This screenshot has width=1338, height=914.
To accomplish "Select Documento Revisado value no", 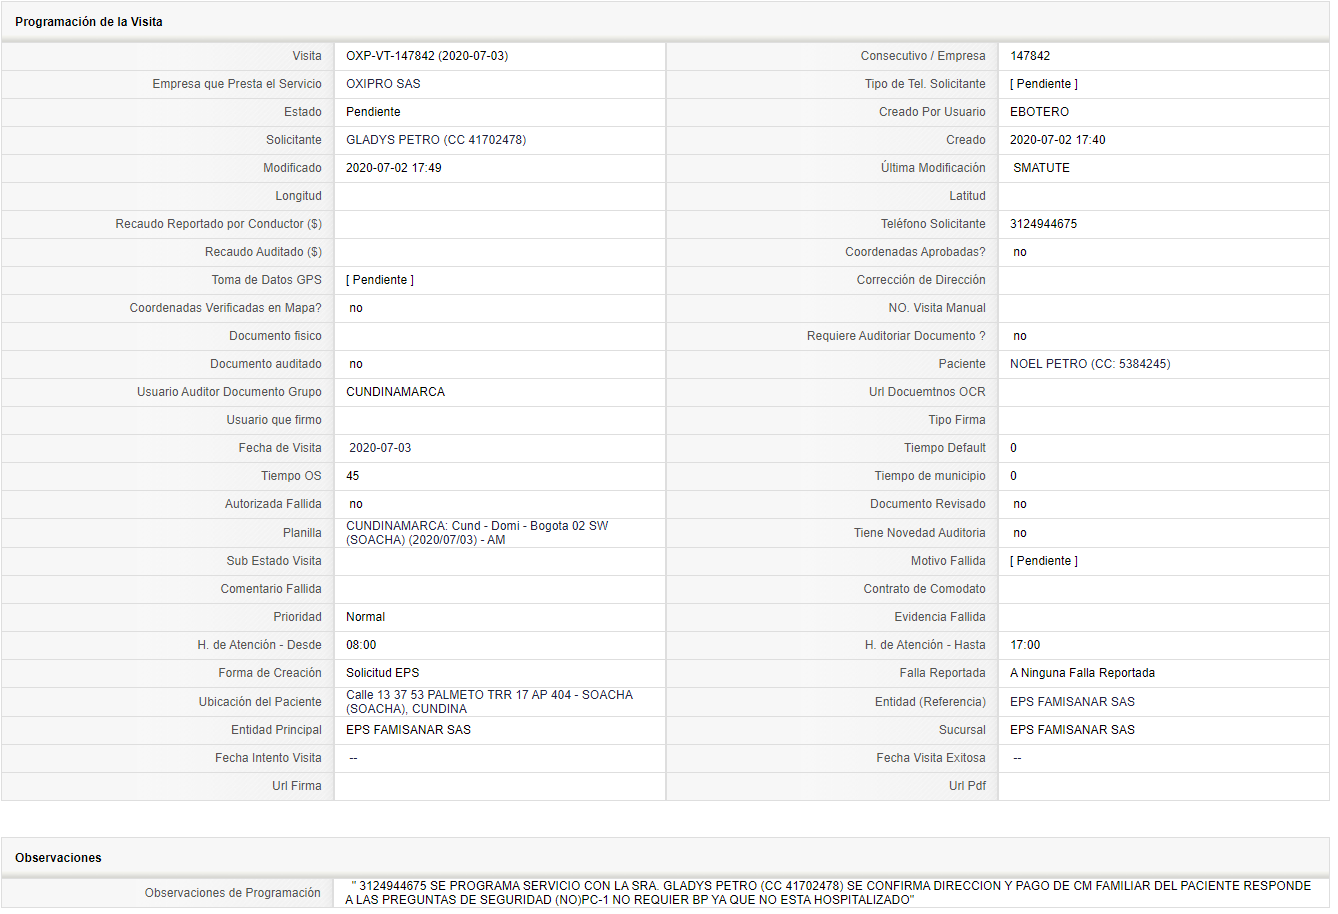I will 1020,504.
